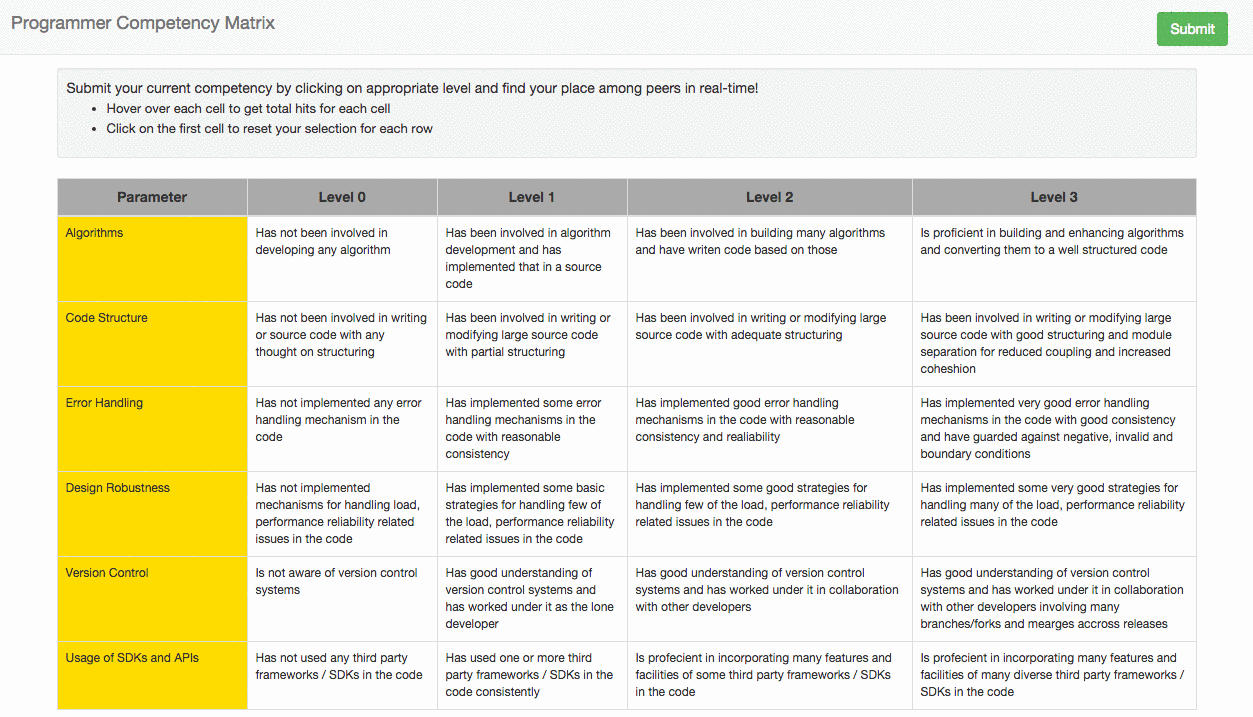Screen dimensions: 1253x717
Task: Choose Level 1 for Error Handling
Action: pos(532,428)
